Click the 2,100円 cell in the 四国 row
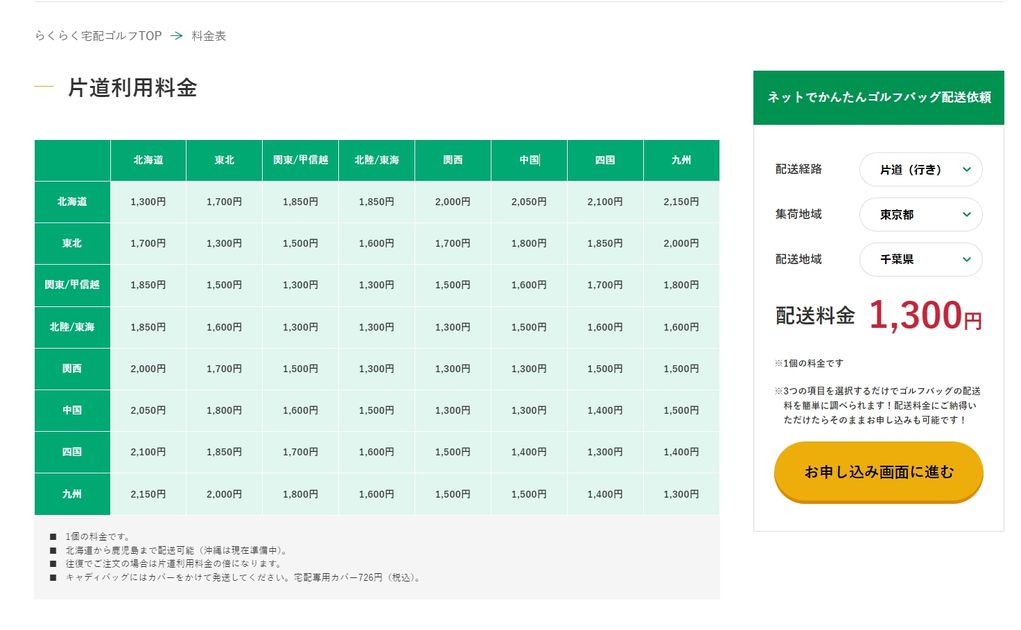Screen dimensions: 1021x630 (148, 452)
